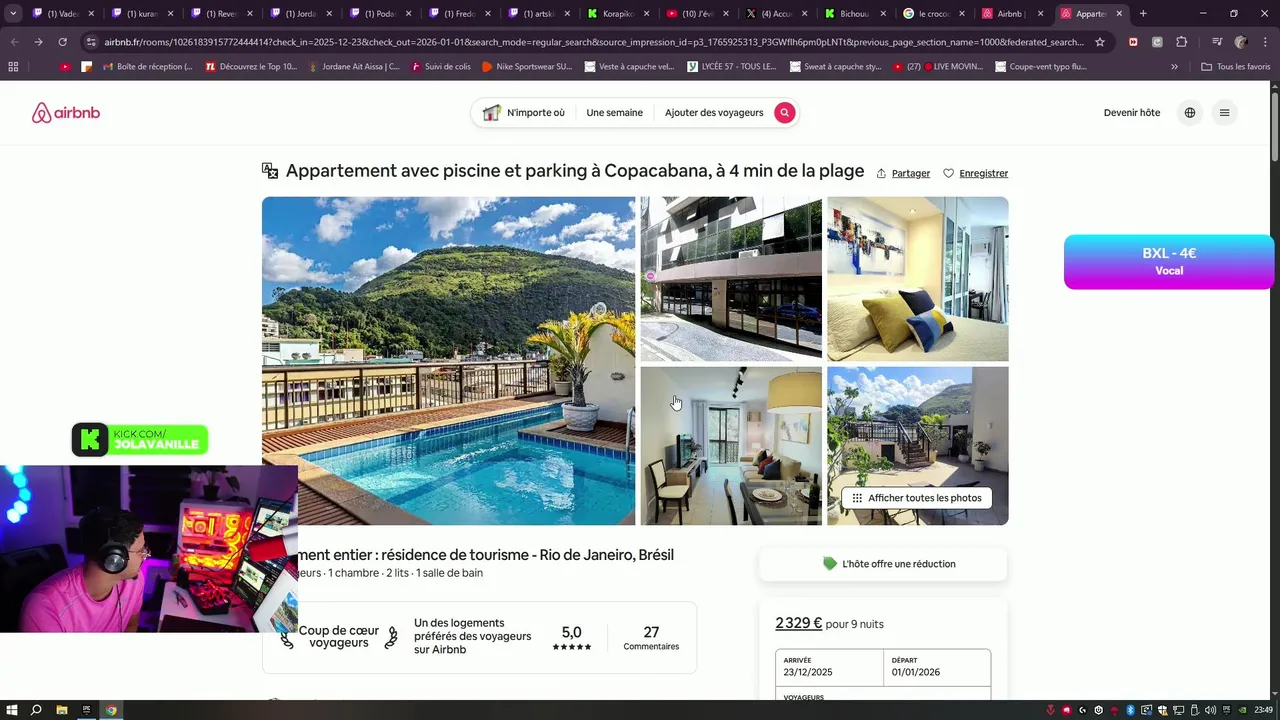The height and width of the screenshot is (720, 1280).
Task: Click the Enregistrer link
Action: [x=984, y=173]
